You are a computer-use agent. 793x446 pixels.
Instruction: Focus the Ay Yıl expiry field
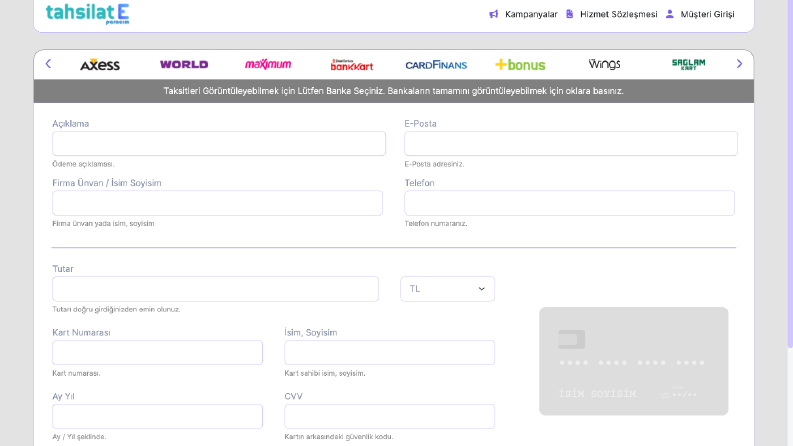[x=157, y=416]
